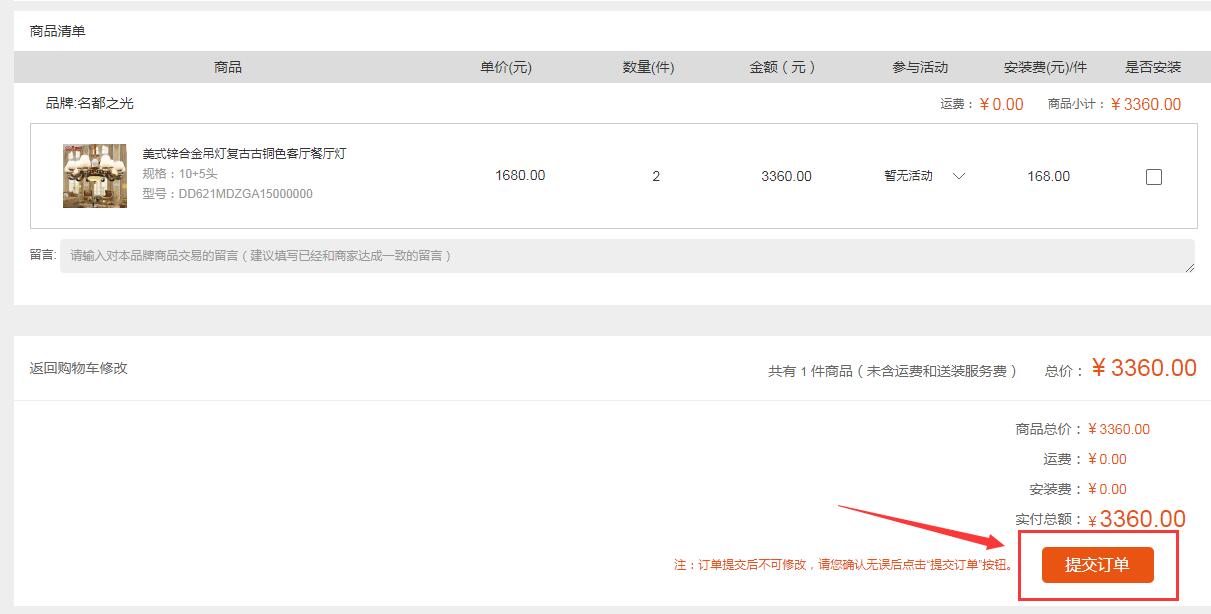Click the 留言 message input field
The width and height of the screenshot is (1211, 614).
627,255
